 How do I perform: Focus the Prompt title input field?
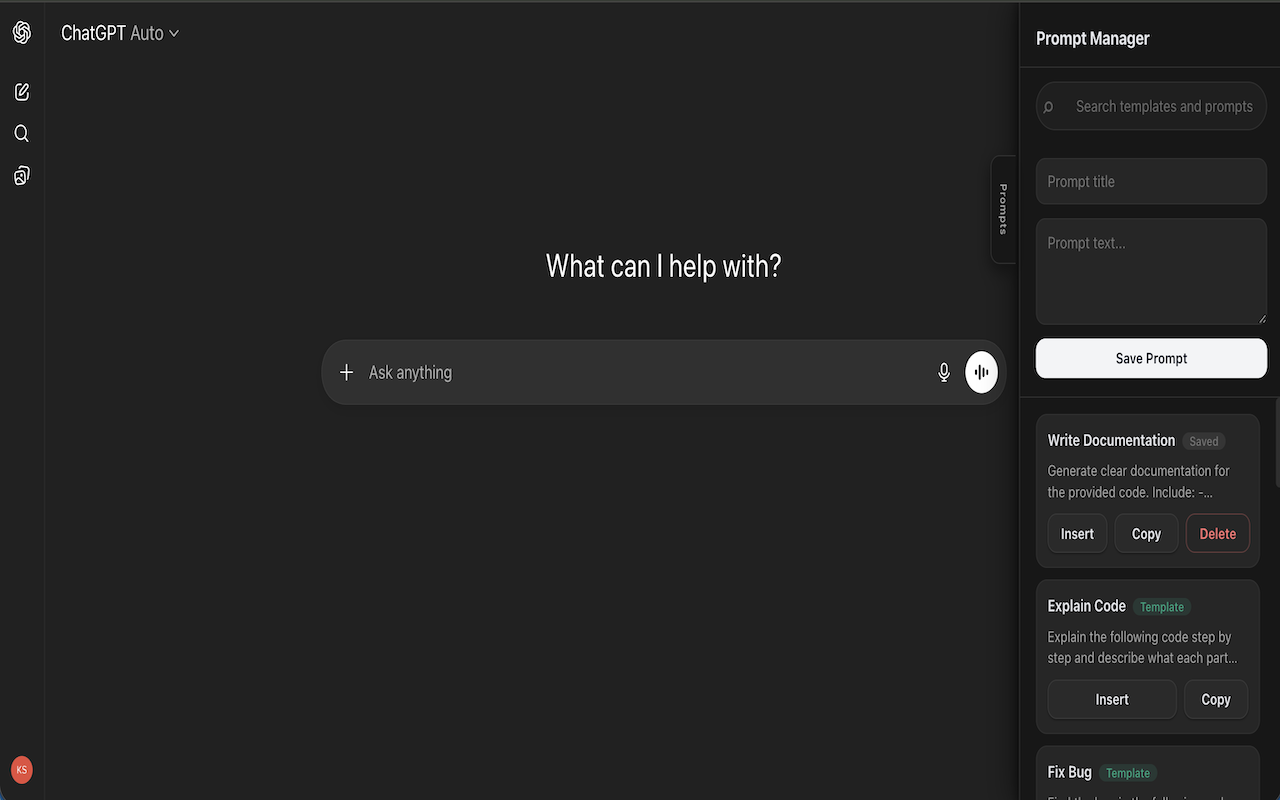tap(1150, 181)
